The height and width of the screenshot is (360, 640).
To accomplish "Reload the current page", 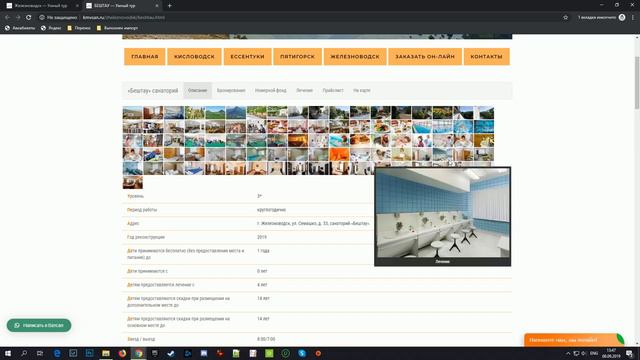I will (x=29, y=18).
